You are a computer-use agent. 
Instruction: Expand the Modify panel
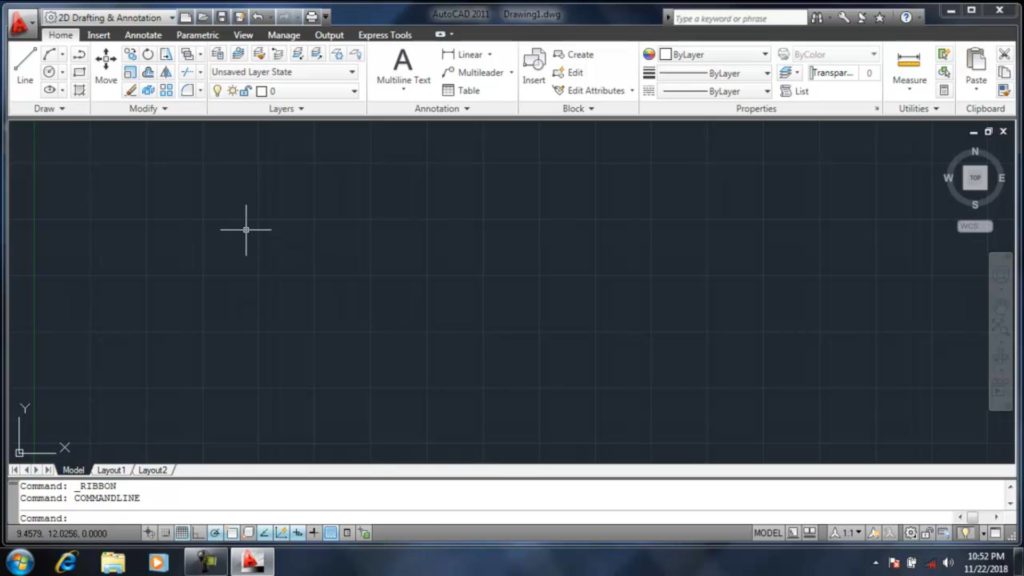148,109
